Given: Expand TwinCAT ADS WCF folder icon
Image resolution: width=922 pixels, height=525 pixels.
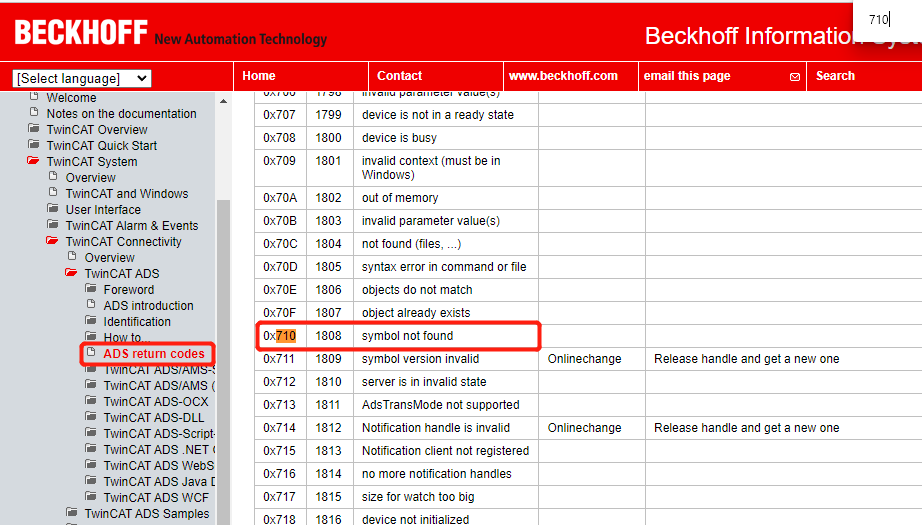Looking at the screenshot, I should pyautogui.click(x=91, y=496).
